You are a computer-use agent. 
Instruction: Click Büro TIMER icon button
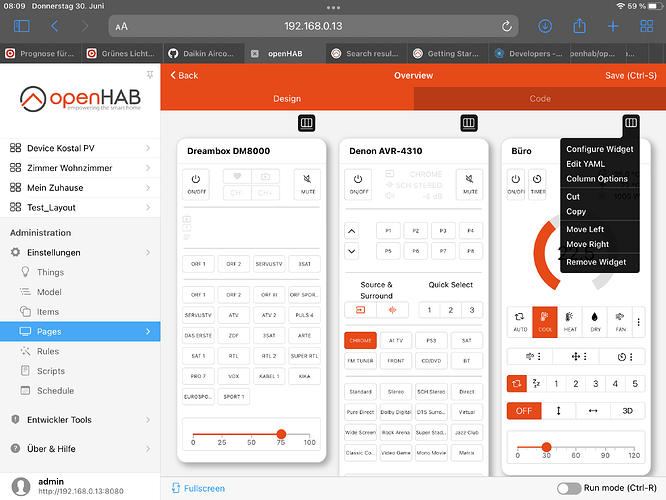[x=537, y=184]
